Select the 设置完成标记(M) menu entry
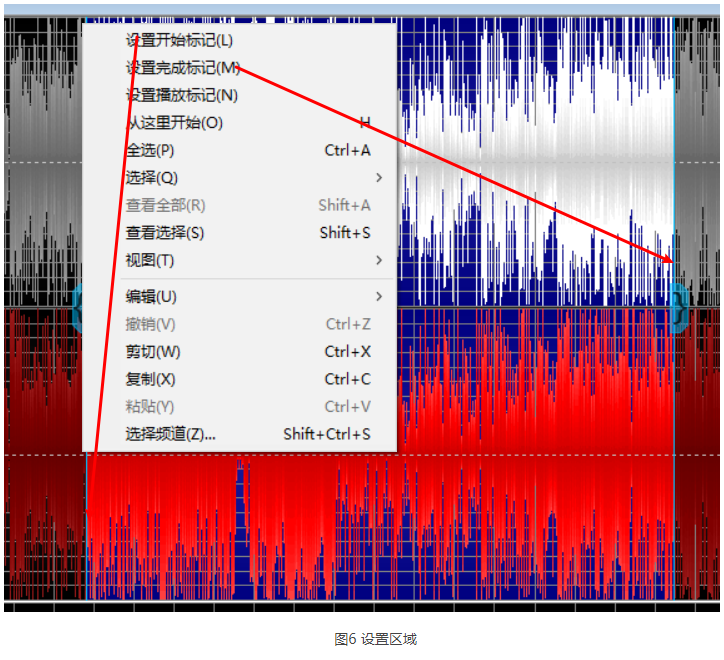This screenshot has width=724, height=660. [x=182, y=68]
